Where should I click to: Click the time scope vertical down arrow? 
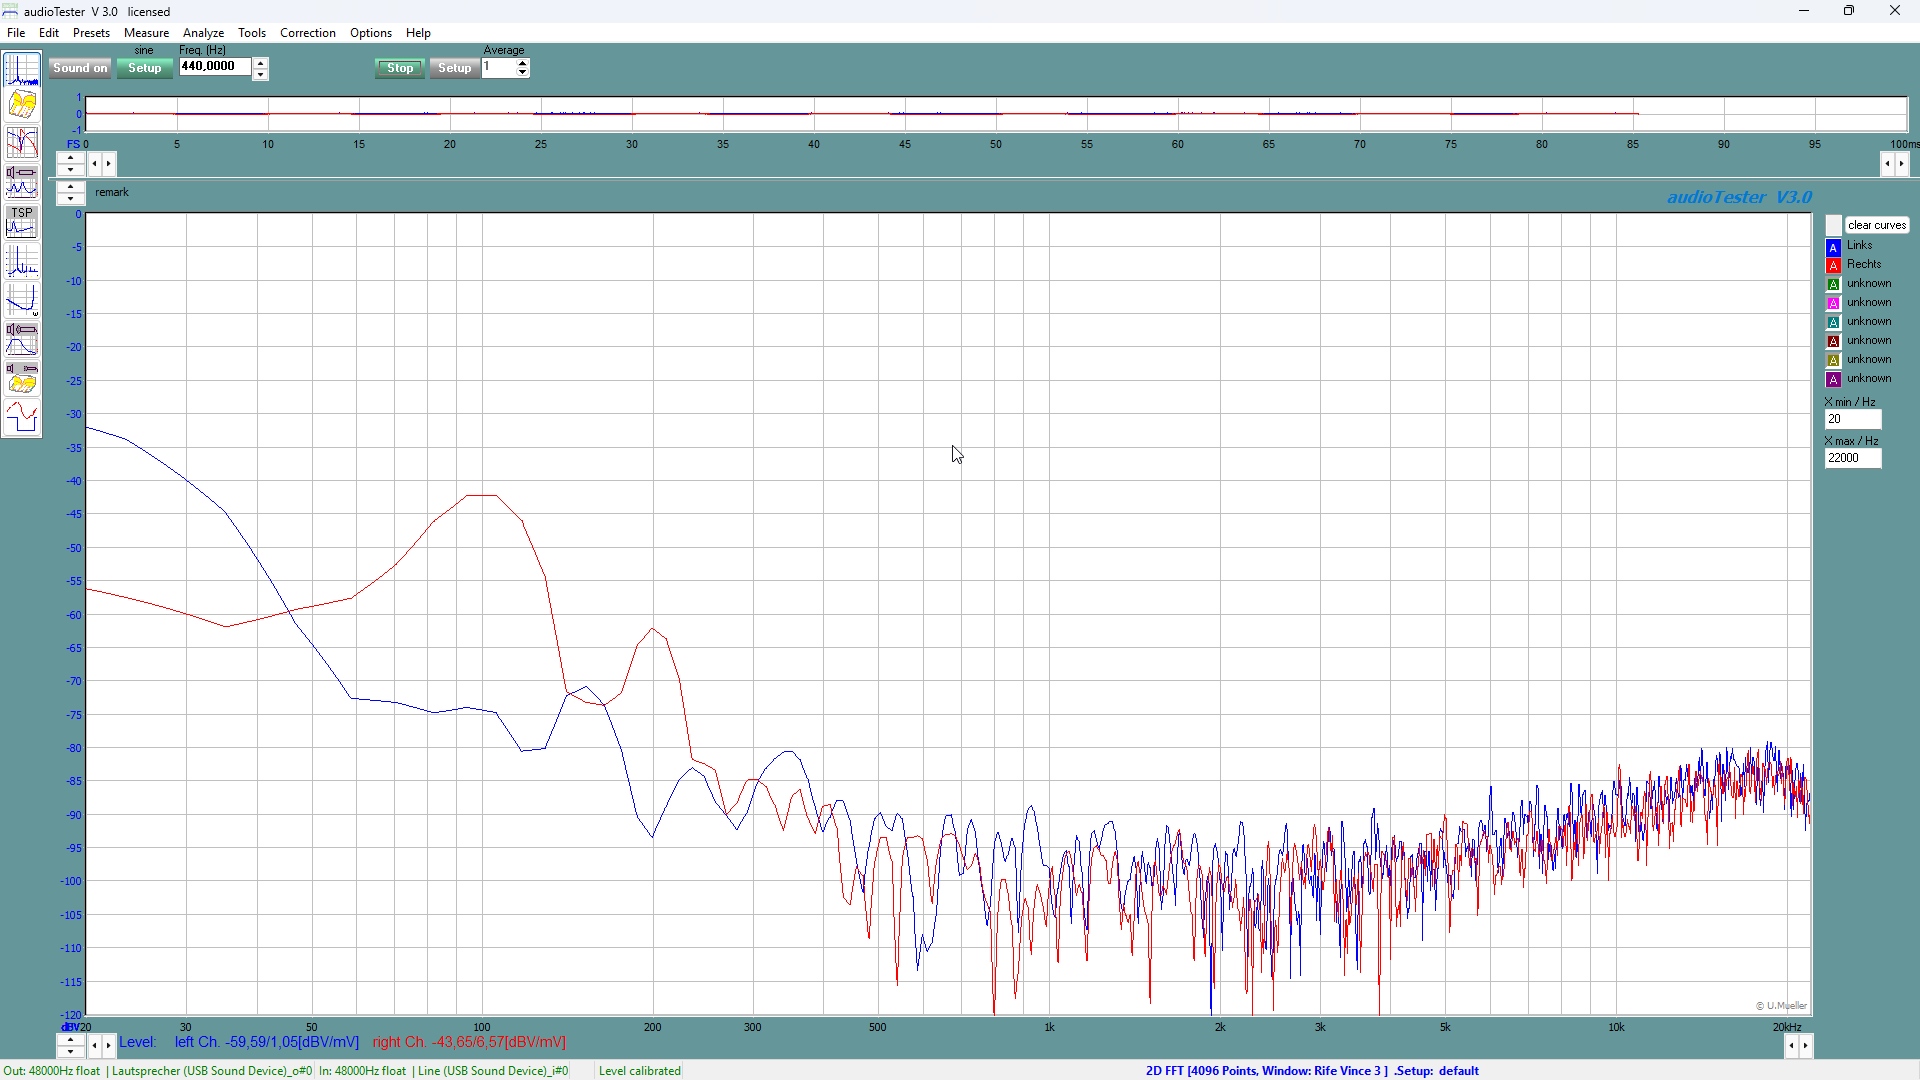click(x=71, y=170)
